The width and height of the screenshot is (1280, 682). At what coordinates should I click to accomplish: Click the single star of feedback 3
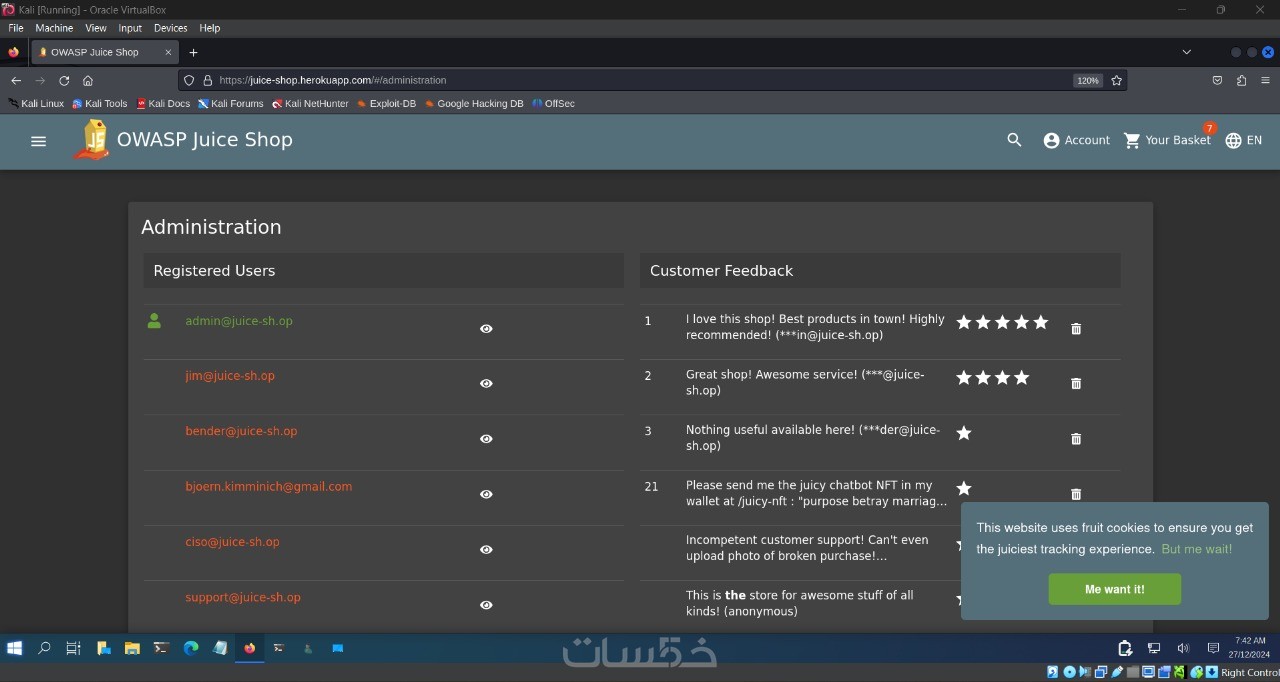pos(964,433)
